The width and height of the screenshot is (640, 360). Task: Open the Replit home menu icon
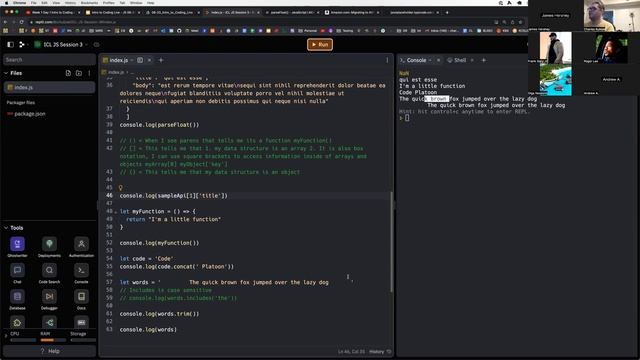pos(22,44)
